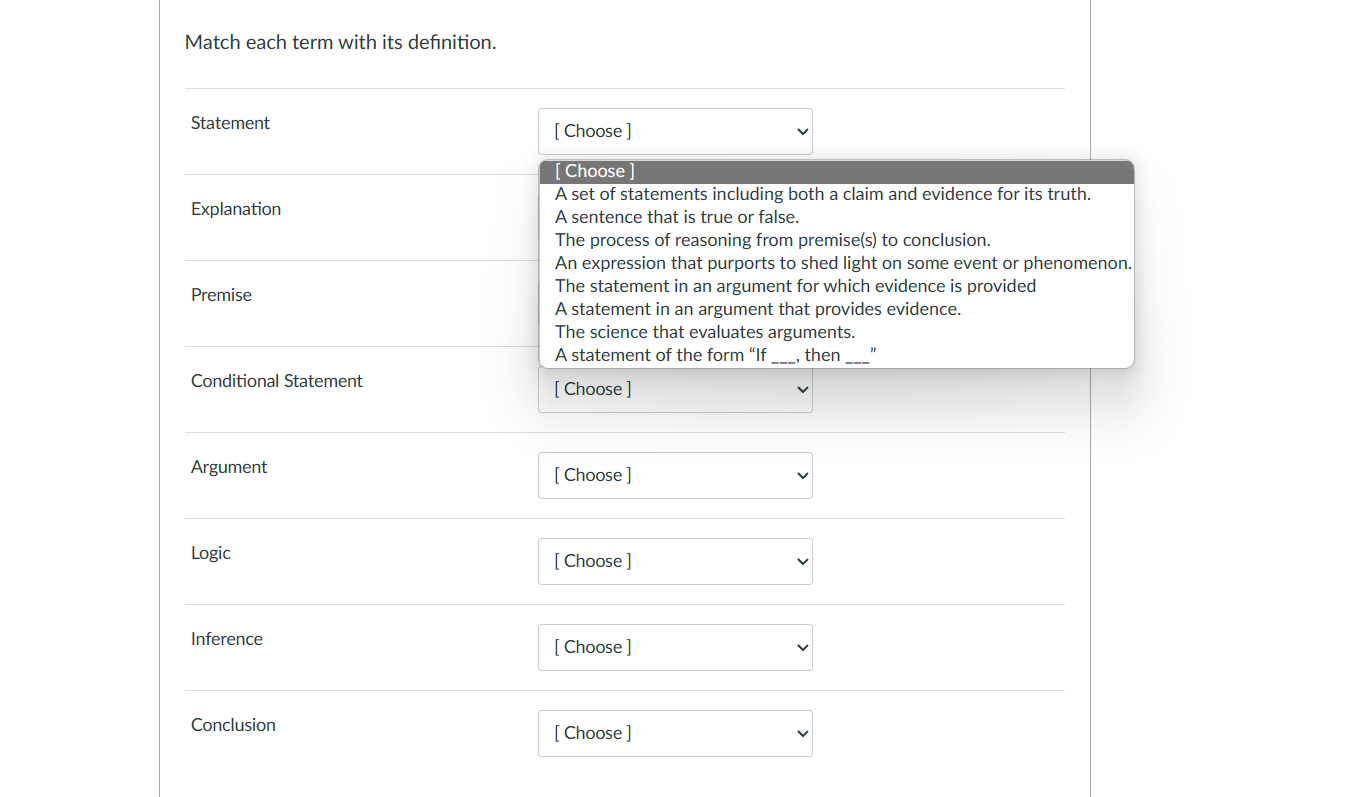
Task: Open the Inference definition dropdown
Action: tap(675, 647)
